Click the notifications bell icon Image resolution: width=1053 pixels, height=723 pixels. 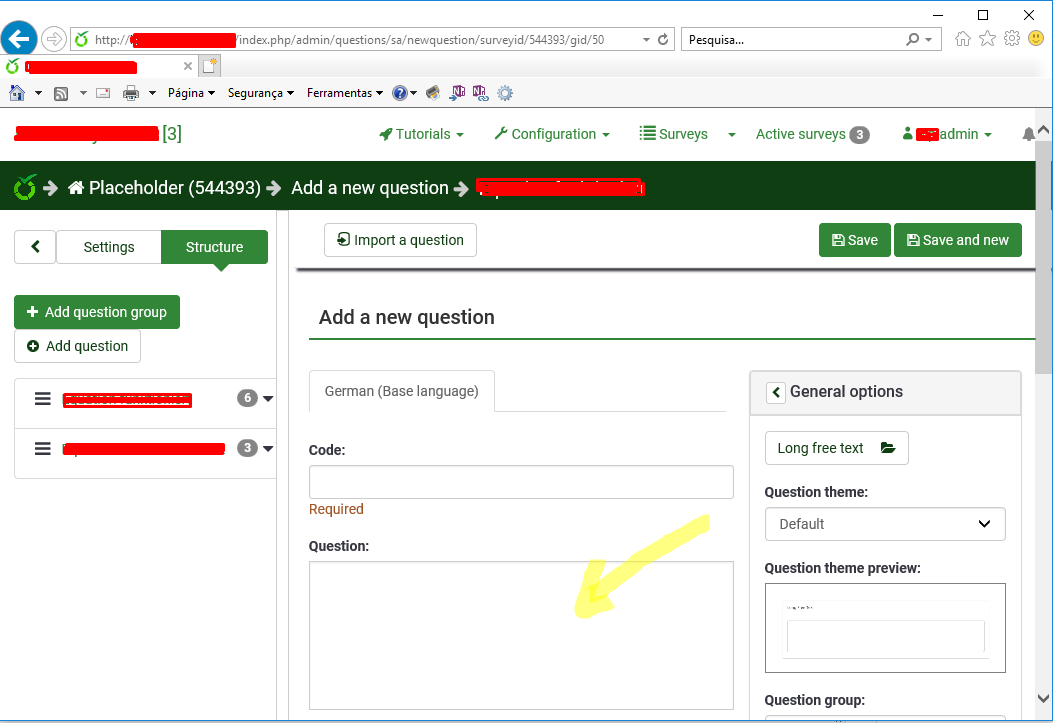pyautogui.click(x=1028, y=134)
